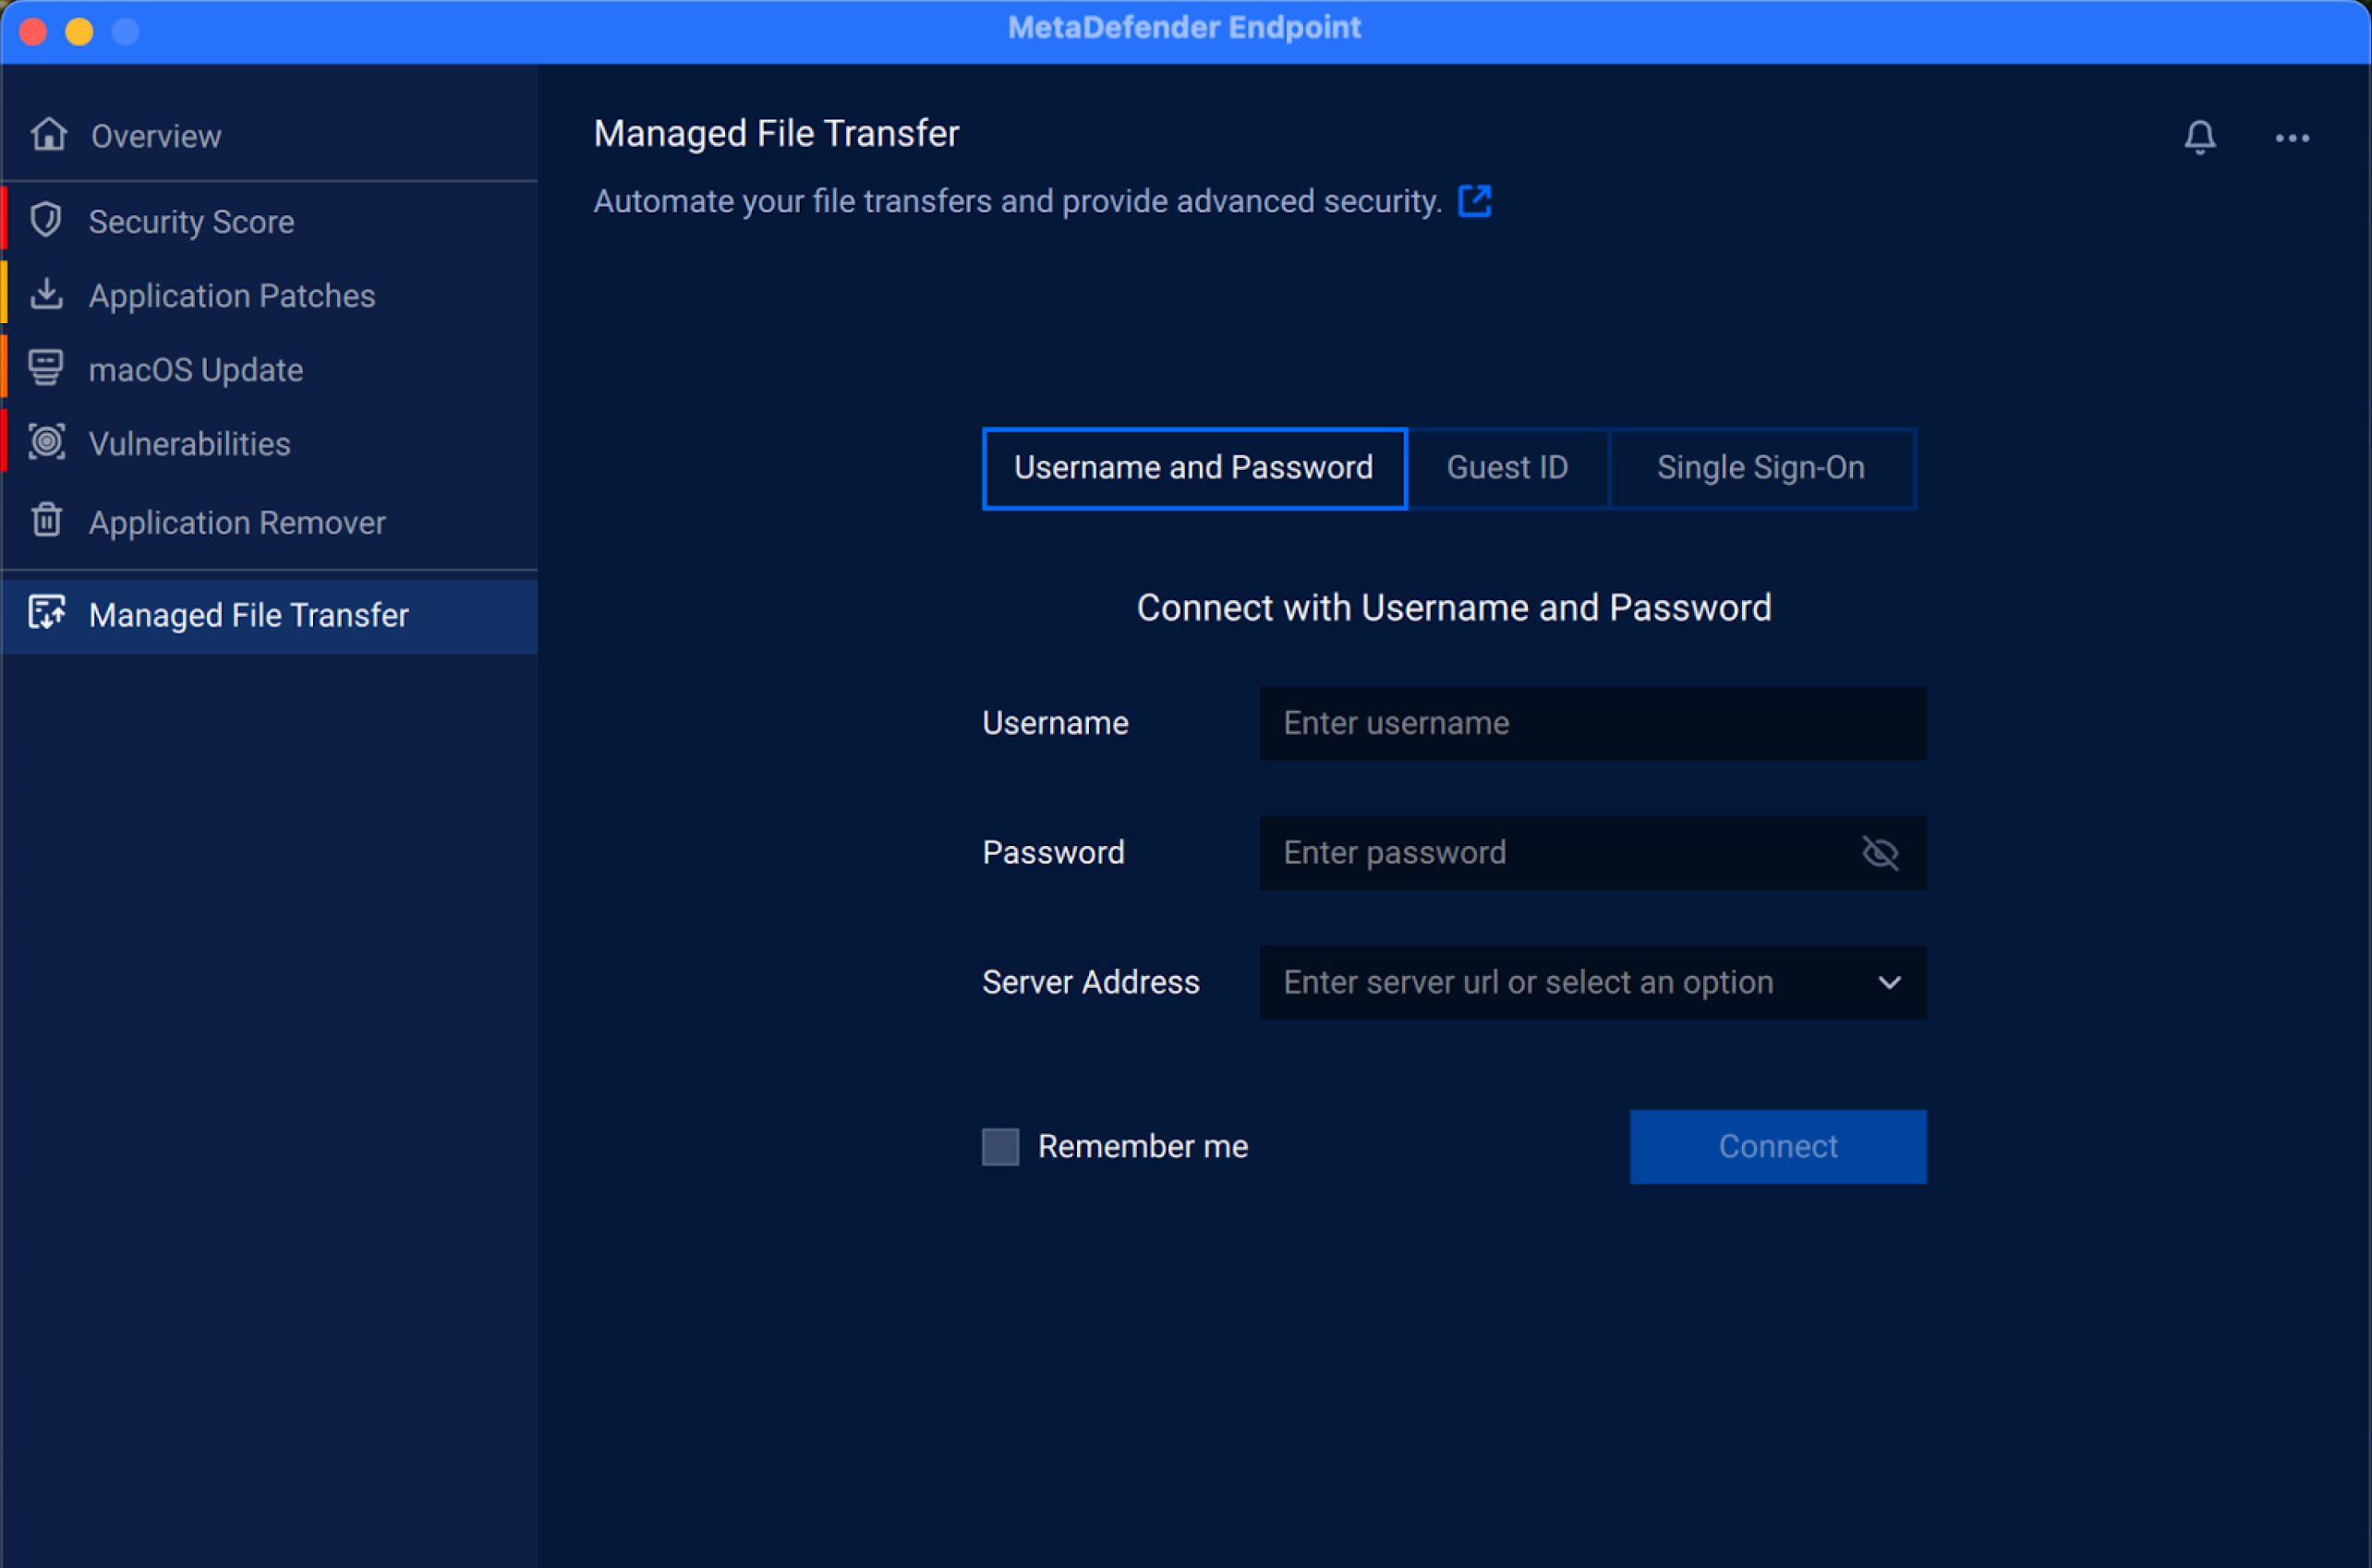Expand the Server Address dropdown arrow
This screenshot has width=2372, height=1568.
(1888, 982)
